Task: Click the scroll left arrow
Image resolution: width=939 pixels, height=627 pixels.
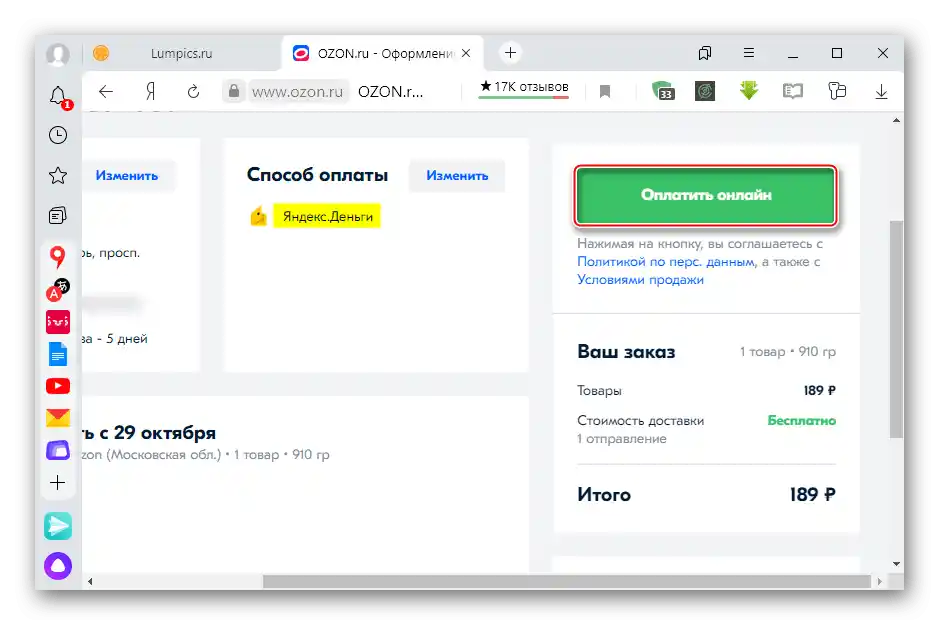Action: 90,581
